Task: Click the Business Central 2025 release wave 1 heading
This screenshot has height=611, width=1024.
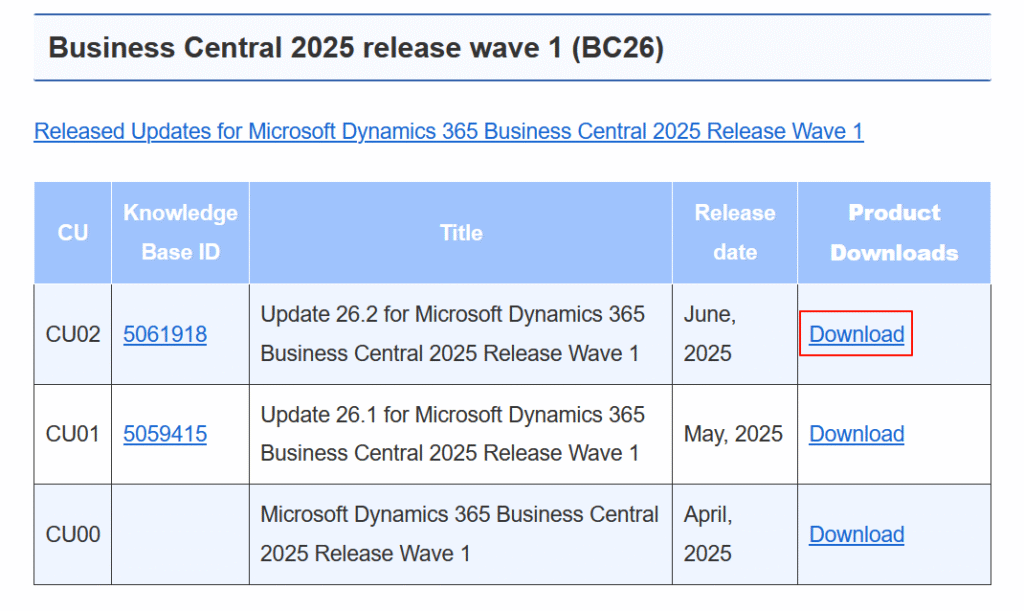Action: 356,48
